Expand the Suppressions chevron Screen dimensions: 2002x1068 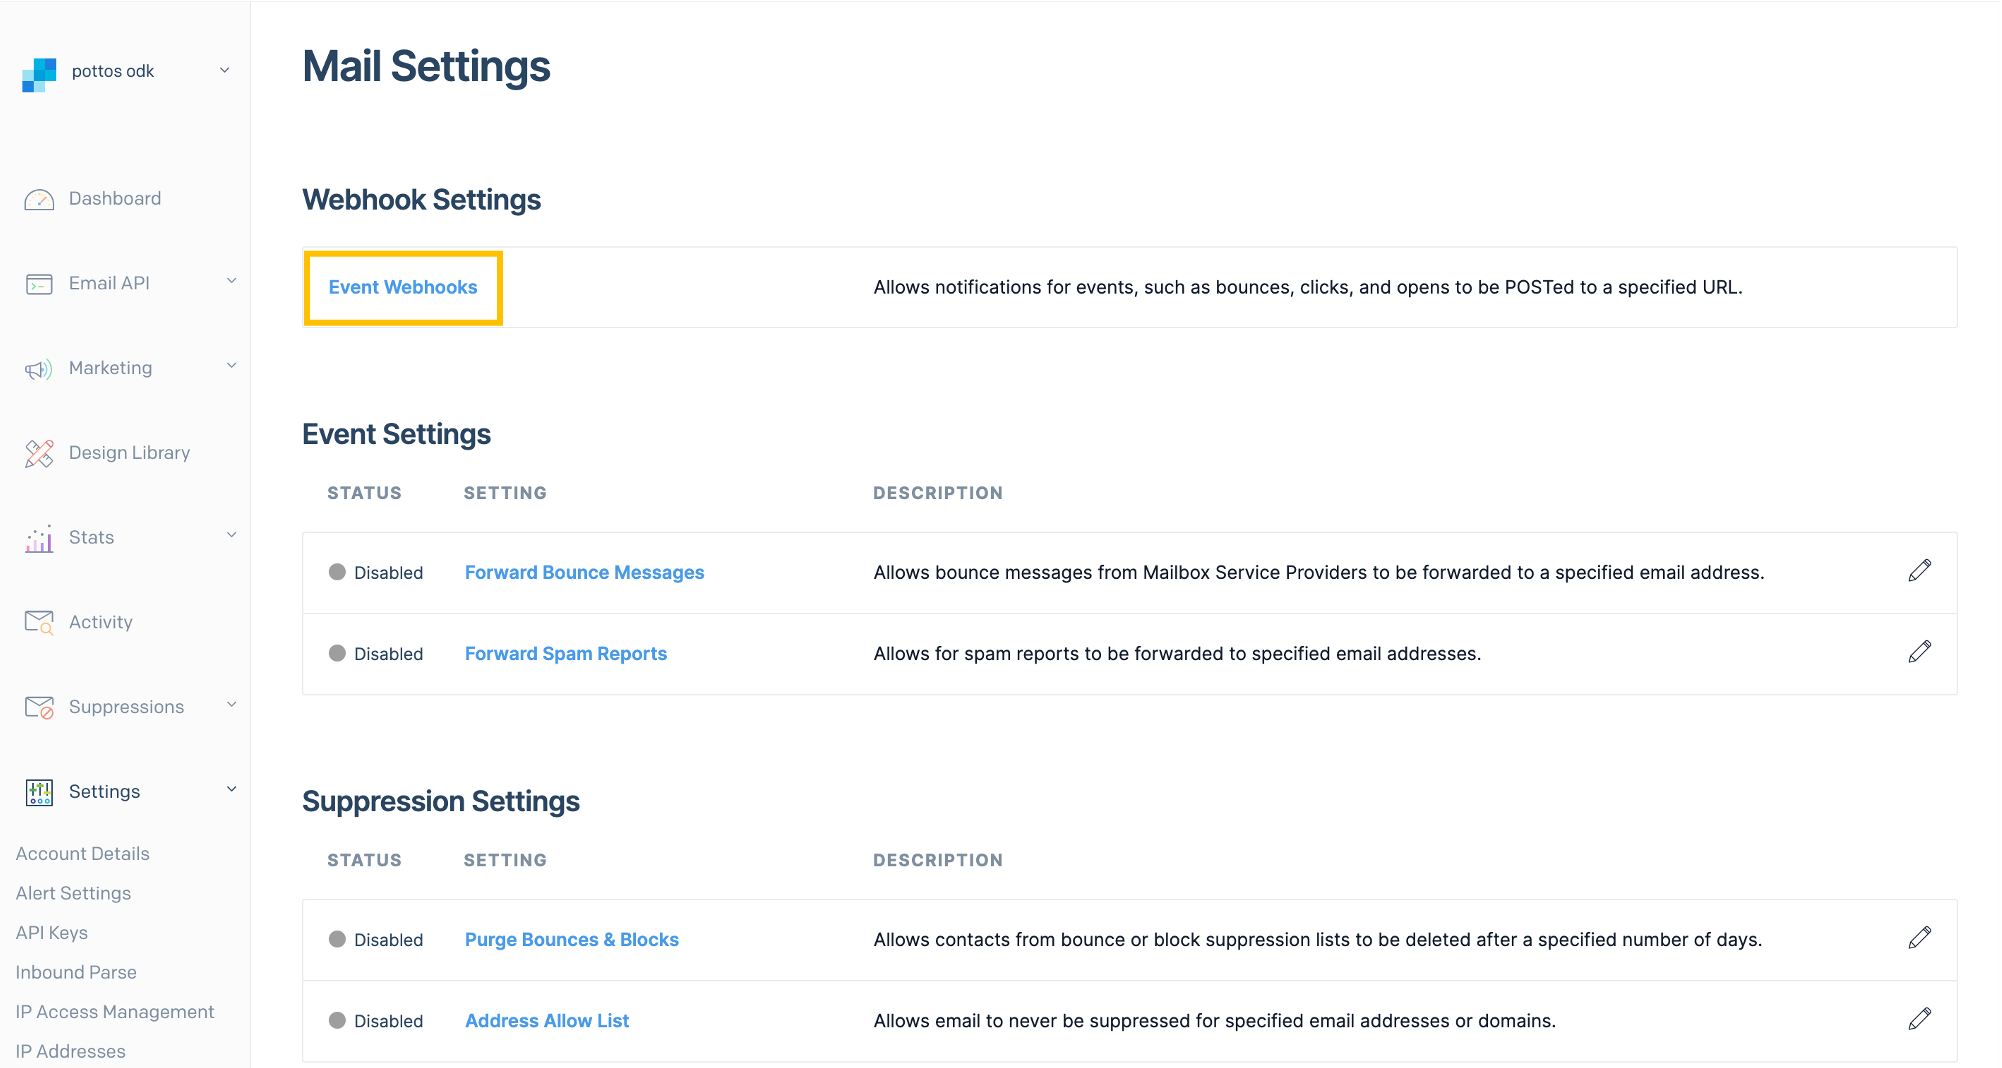231,705
